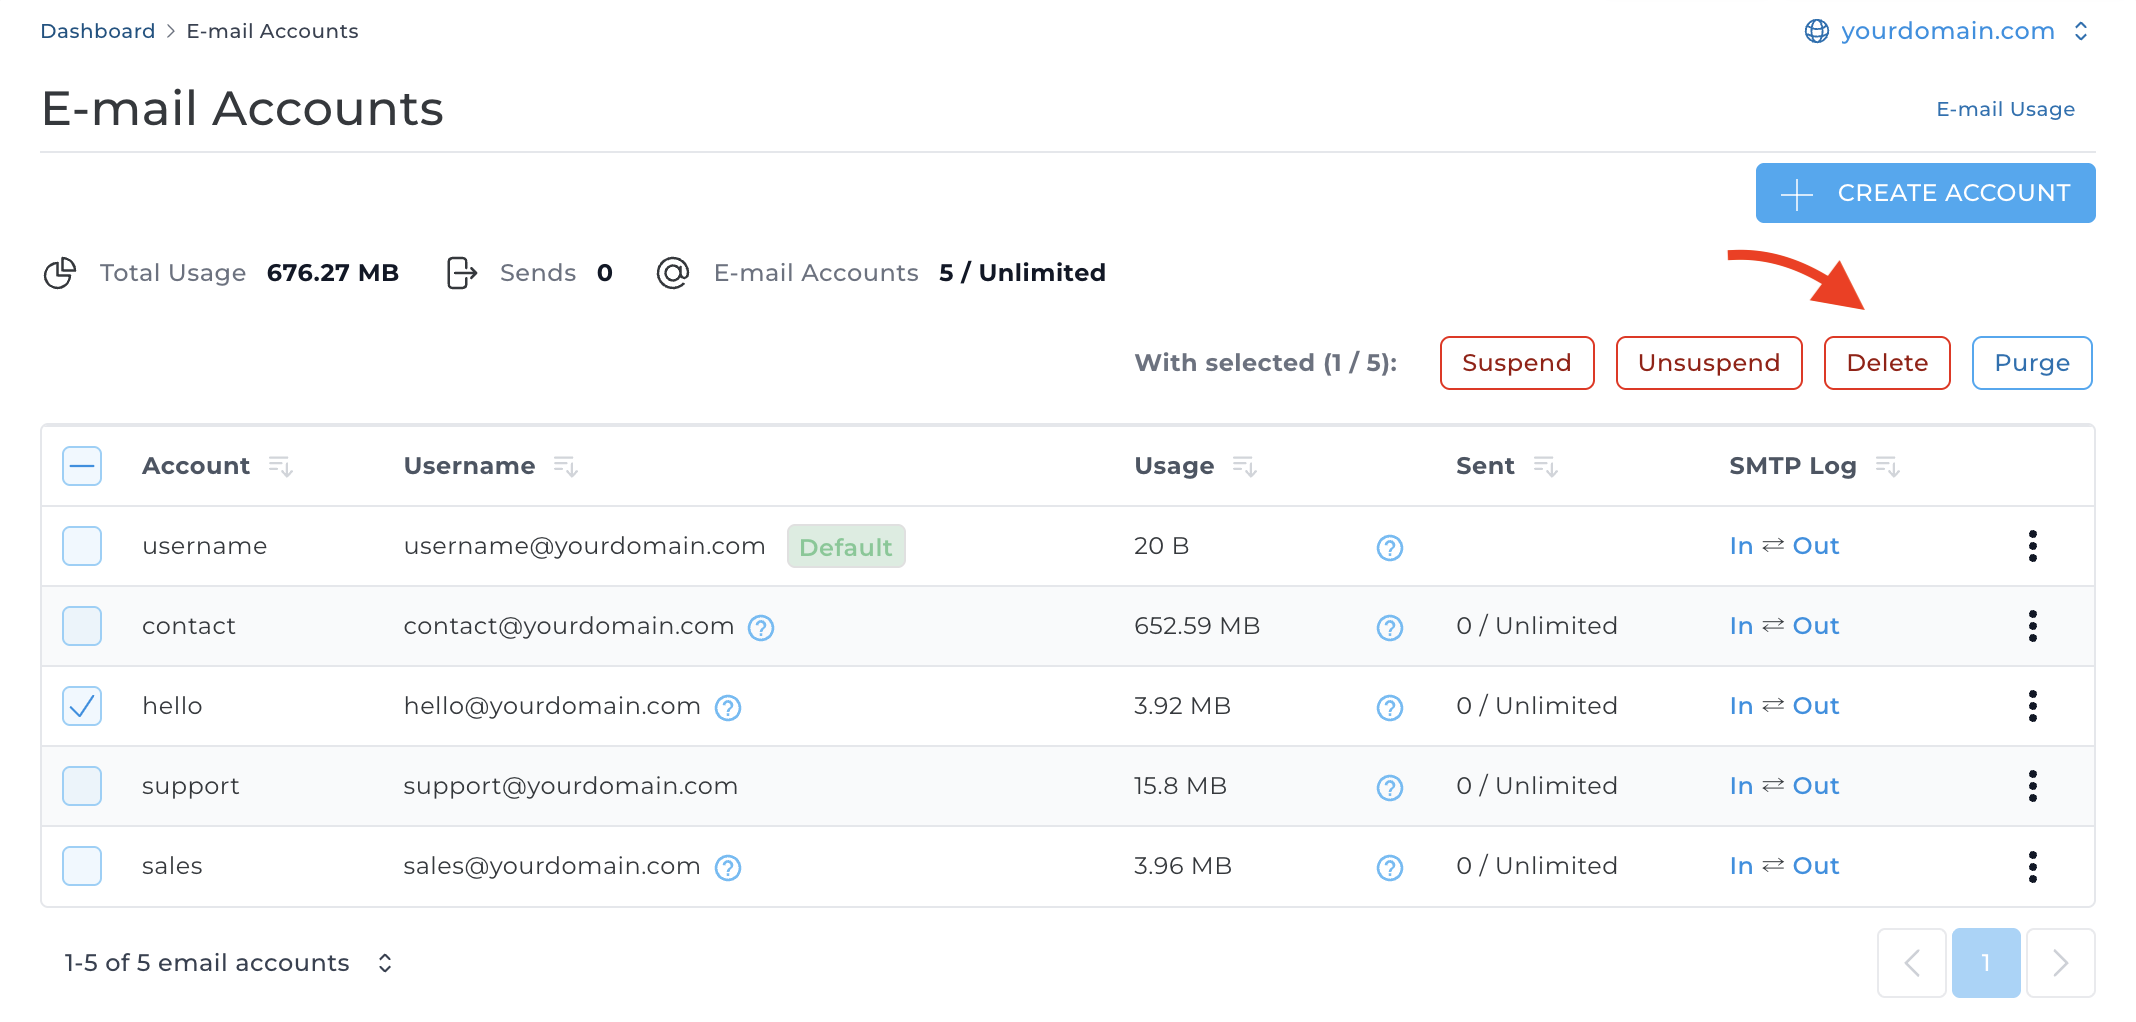The image size is (2136, 1022).
Task: Open three-dot menu for contact account
Action: tap(2032, 626)
